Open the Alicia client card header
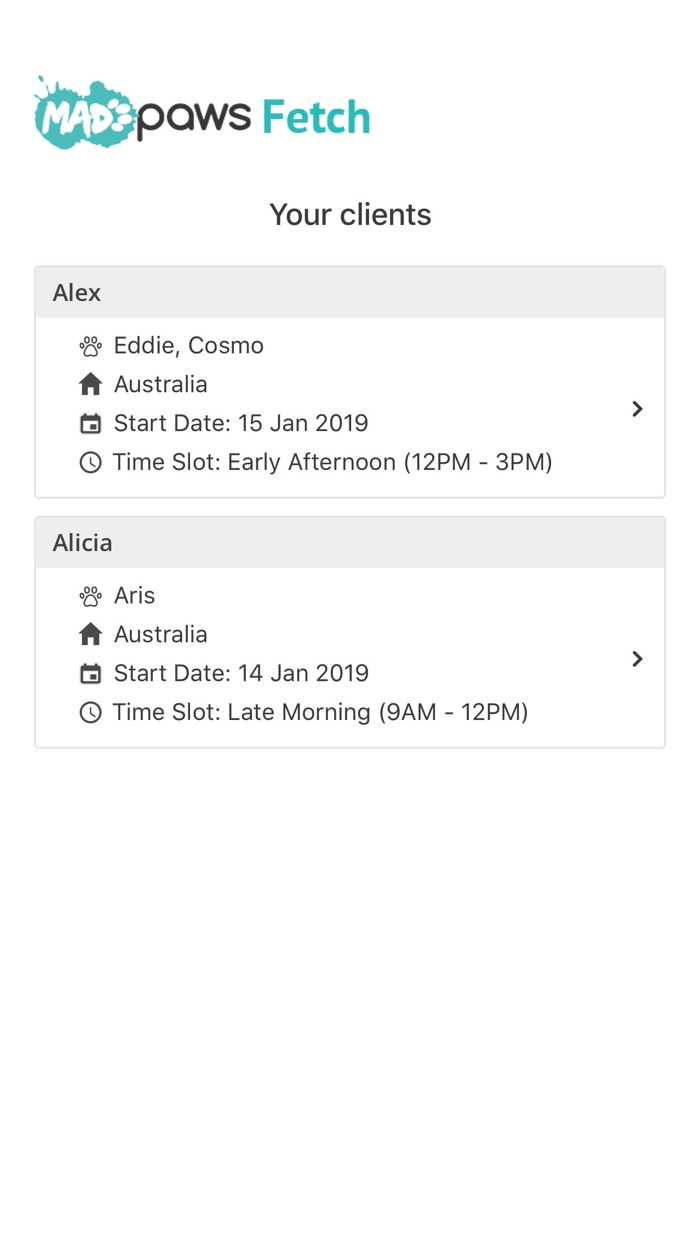This screenshot has height=1244, width=700. point(350,543)
